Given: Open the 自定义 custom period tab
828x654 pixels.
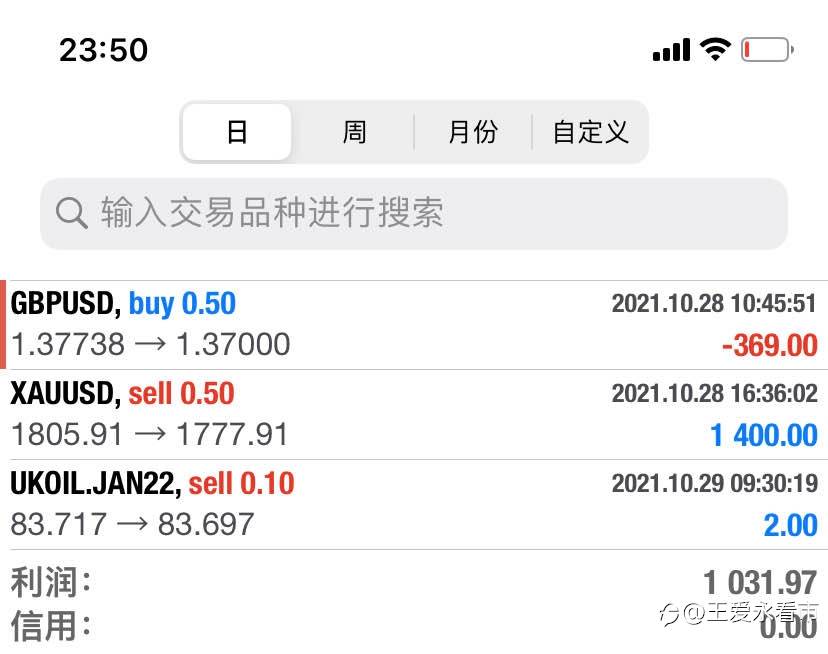Looking at the screenshot, I should [x=590, y=132].
